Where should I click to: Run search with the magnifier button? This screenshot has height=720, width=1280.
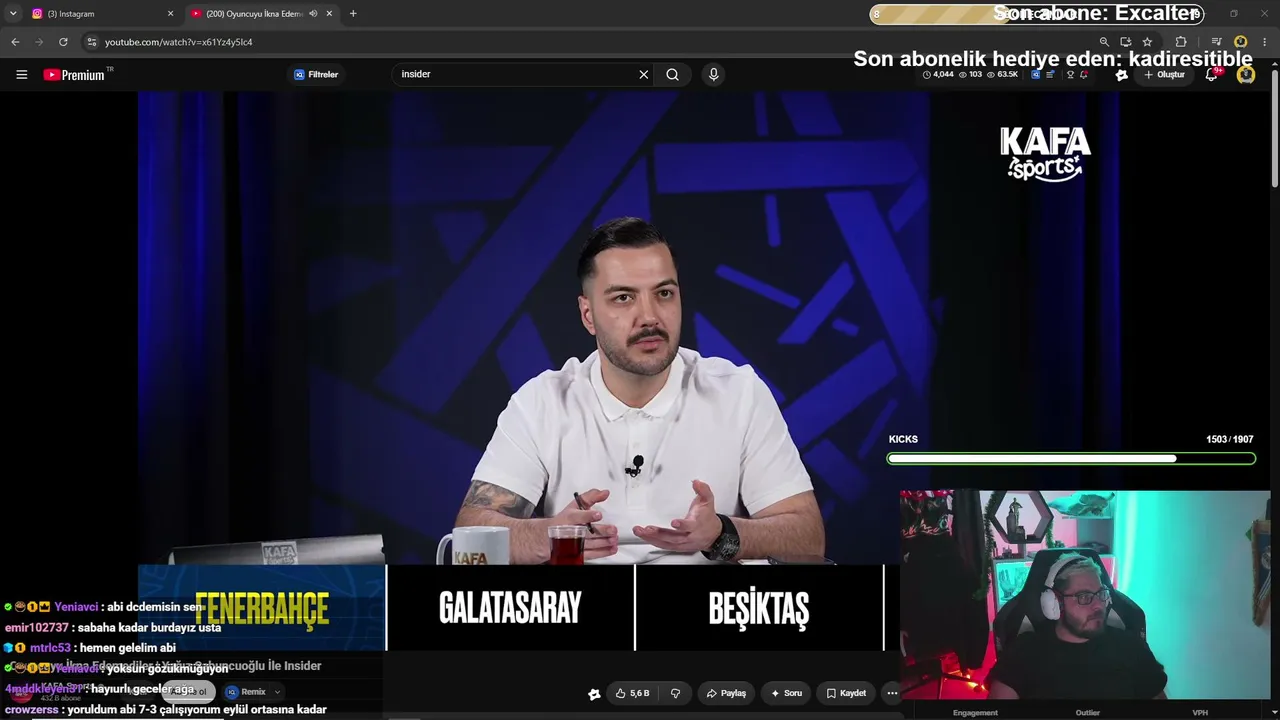coord(673,75)
